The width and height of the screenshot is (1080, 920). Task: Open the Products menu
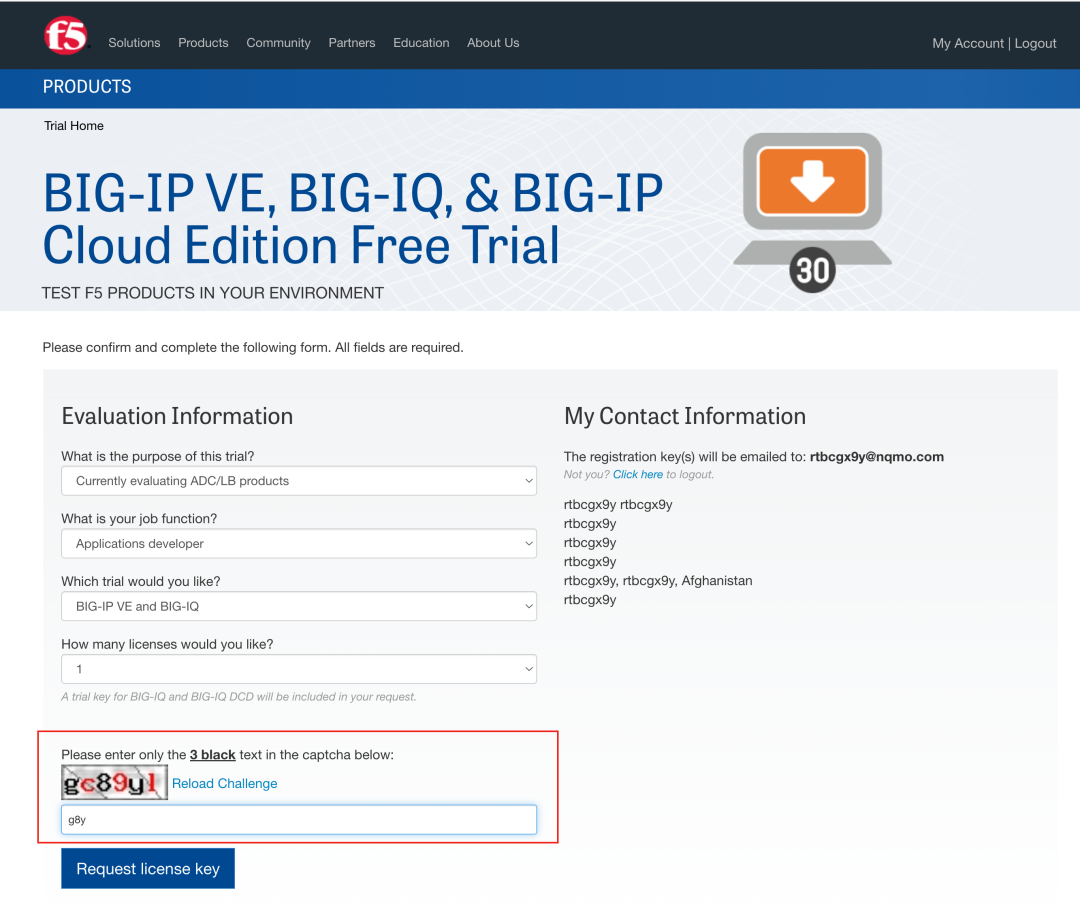point(203,43)
